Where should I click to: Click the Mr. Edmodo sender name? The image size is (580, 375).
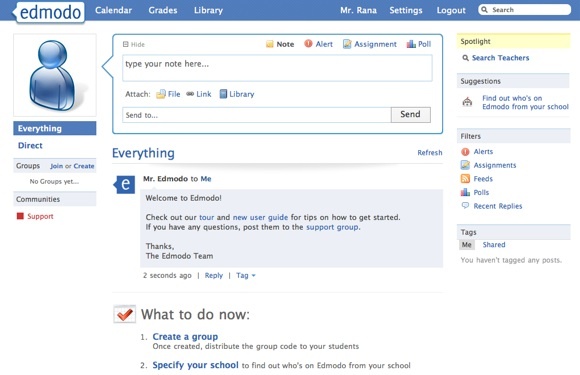[165, 179]
